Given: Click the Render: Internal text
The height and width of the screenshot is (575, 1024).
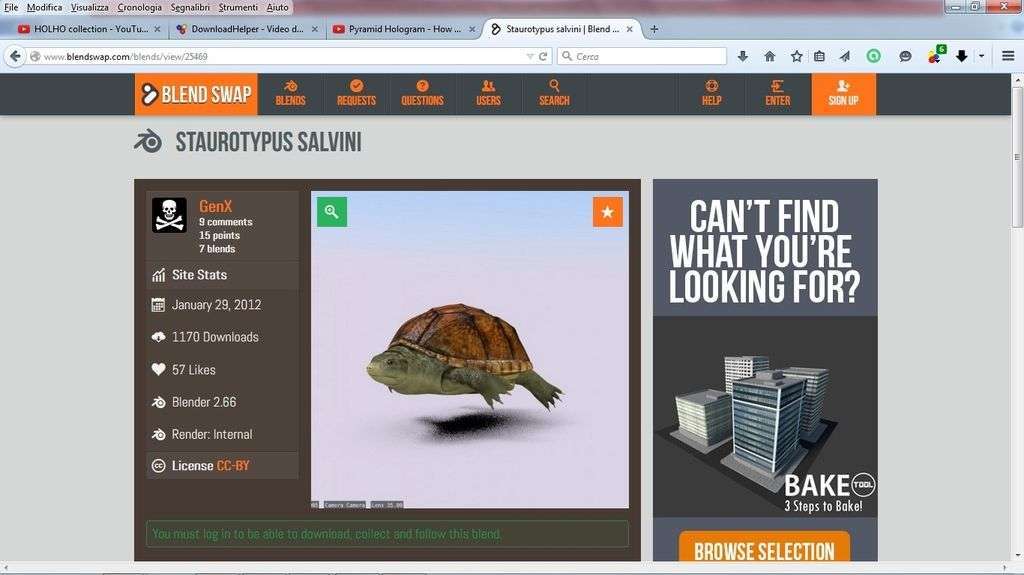Looking at the screenshot, I should (212, 435).
